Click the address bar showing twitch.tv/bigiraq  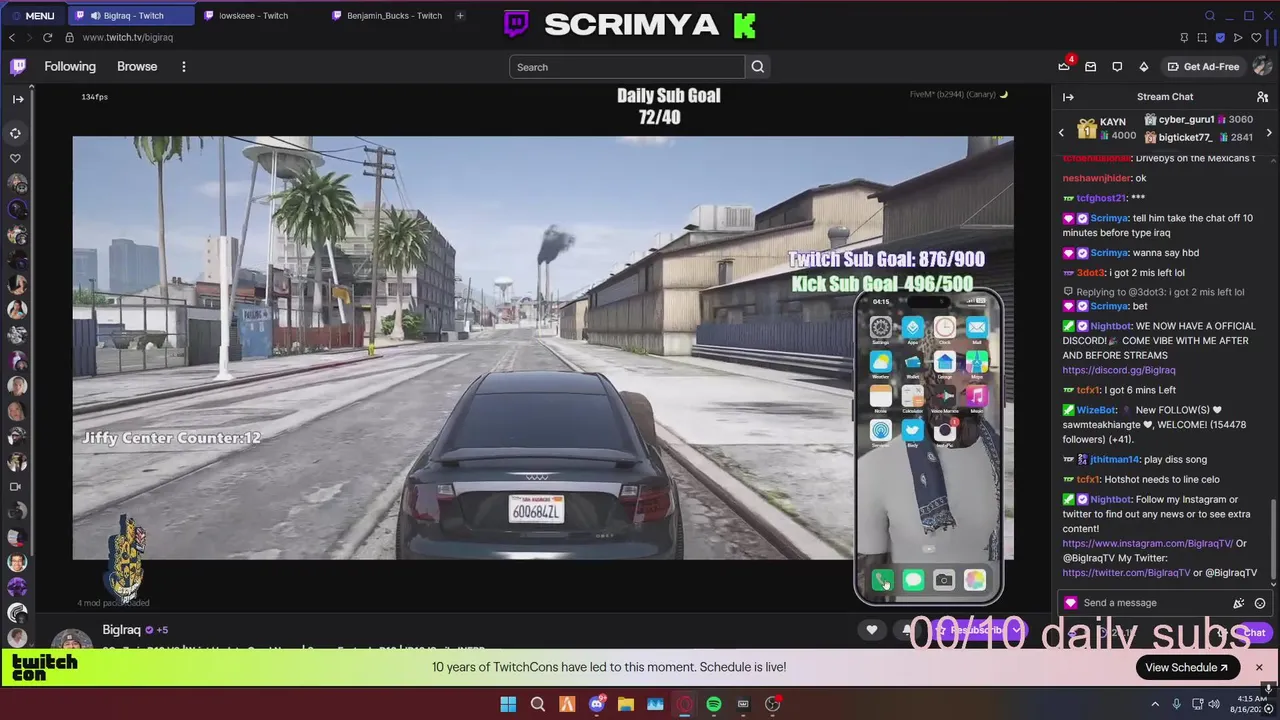(128, 37)
